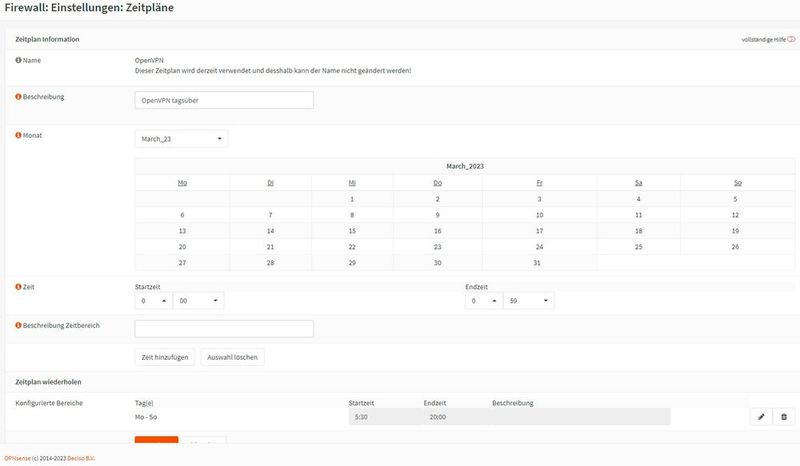Open the Startzeit minutes dropdown
Viewport: 800px width, 466px height.
coord(198,301)
